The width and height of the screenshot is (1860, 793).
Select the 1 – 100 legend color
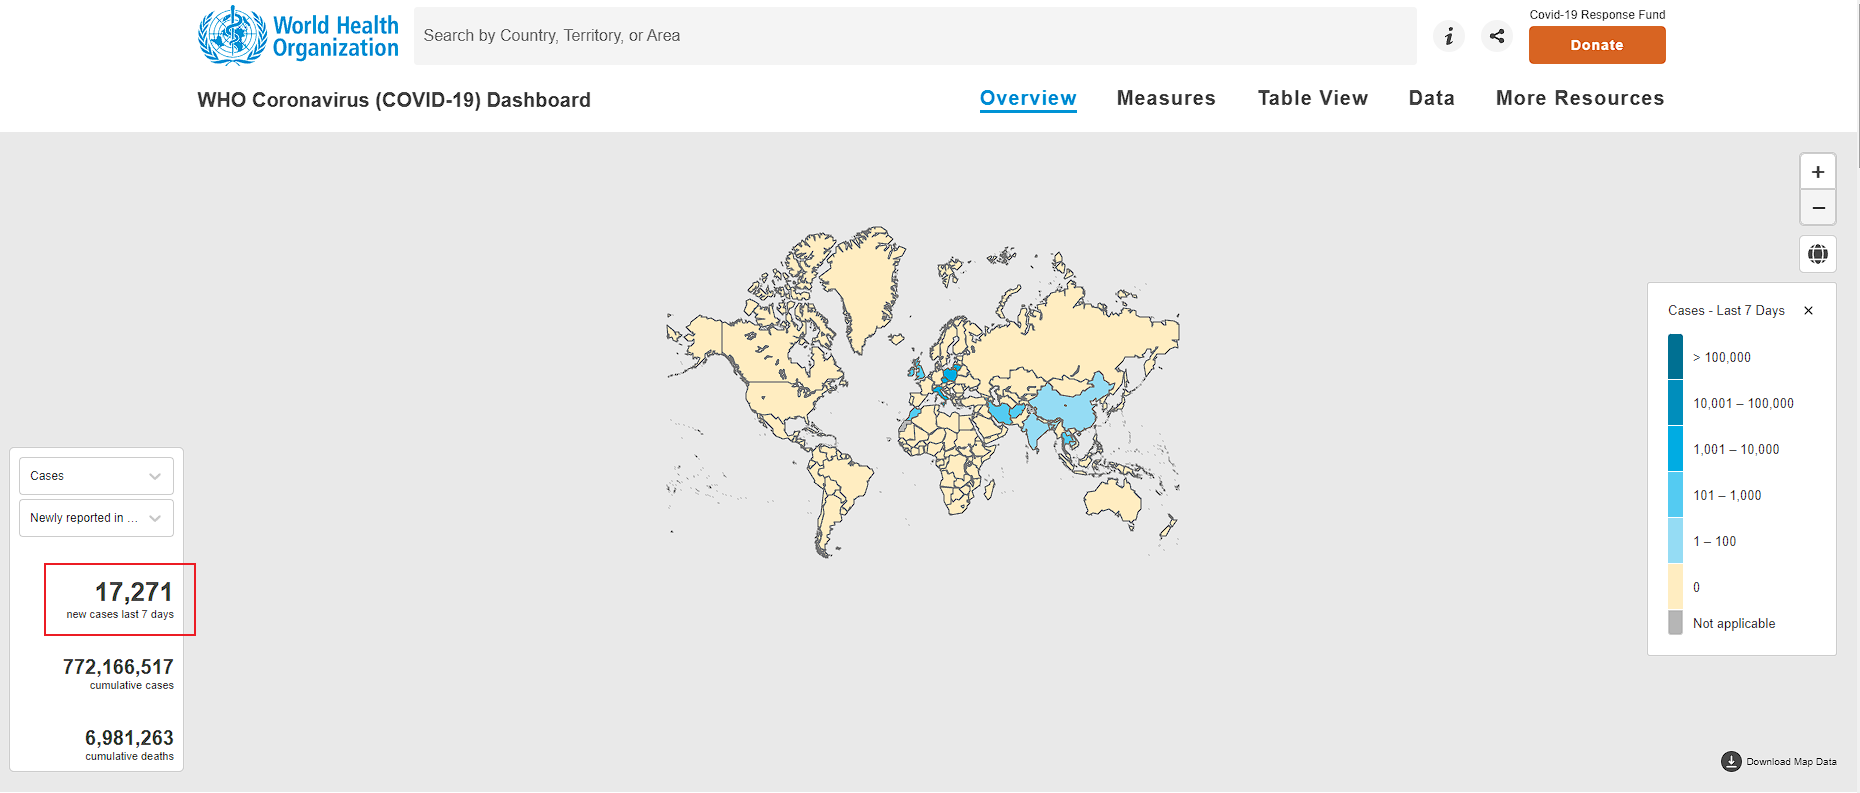click(x=1675, y=541)
